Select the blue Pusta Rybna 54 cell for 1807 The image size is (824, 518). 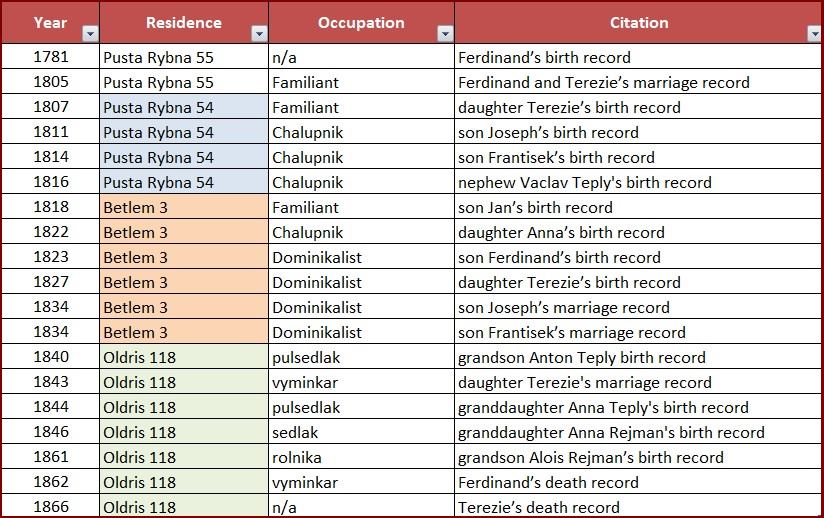click(x=158, y=107)
